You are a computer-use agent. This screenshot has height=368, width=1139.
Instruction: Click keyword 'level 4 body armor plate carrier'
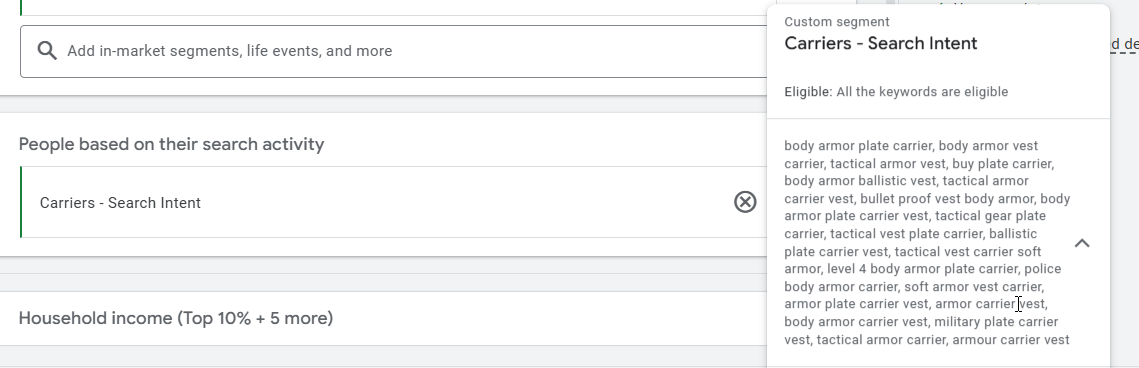pyautogui.click(x=923, y=269)
